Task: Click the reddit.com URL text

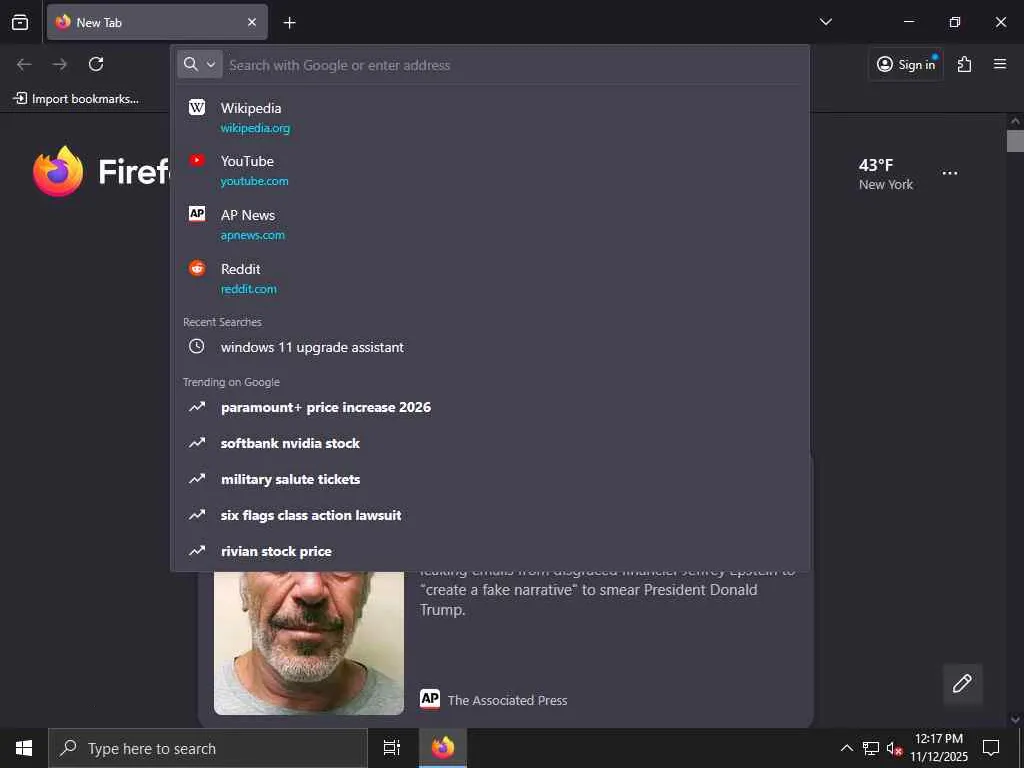Action: click(x=248, y=289)
